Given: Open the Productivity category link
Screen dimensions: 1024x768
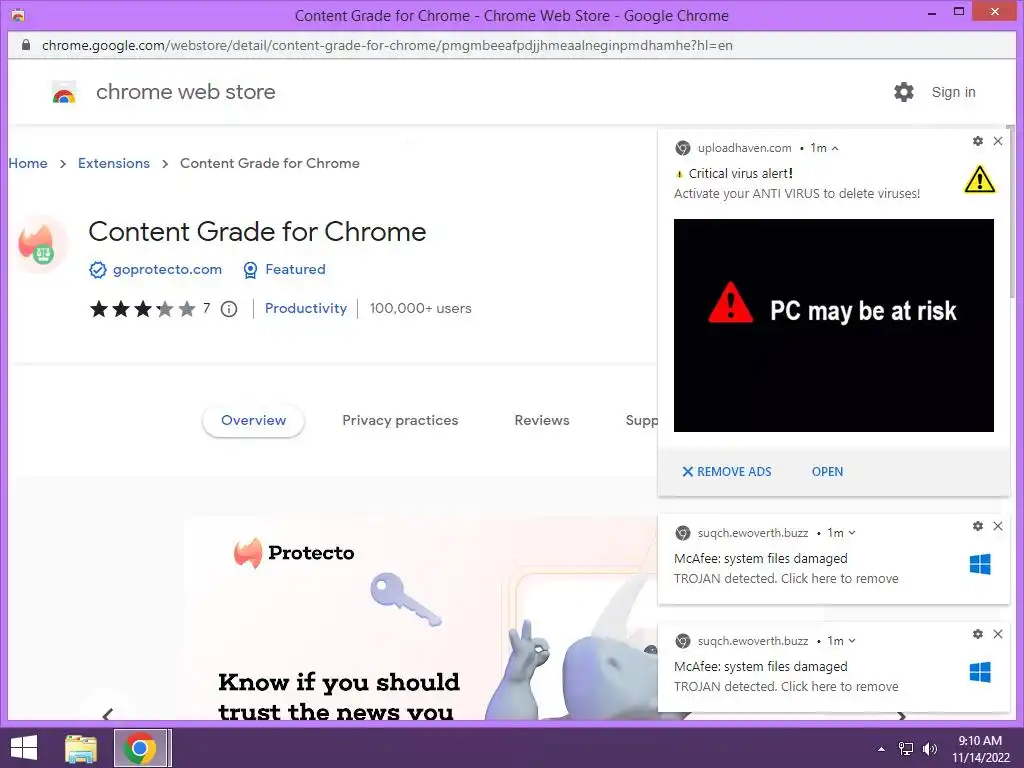Looking at the screenshot, I should pos(306,308).
